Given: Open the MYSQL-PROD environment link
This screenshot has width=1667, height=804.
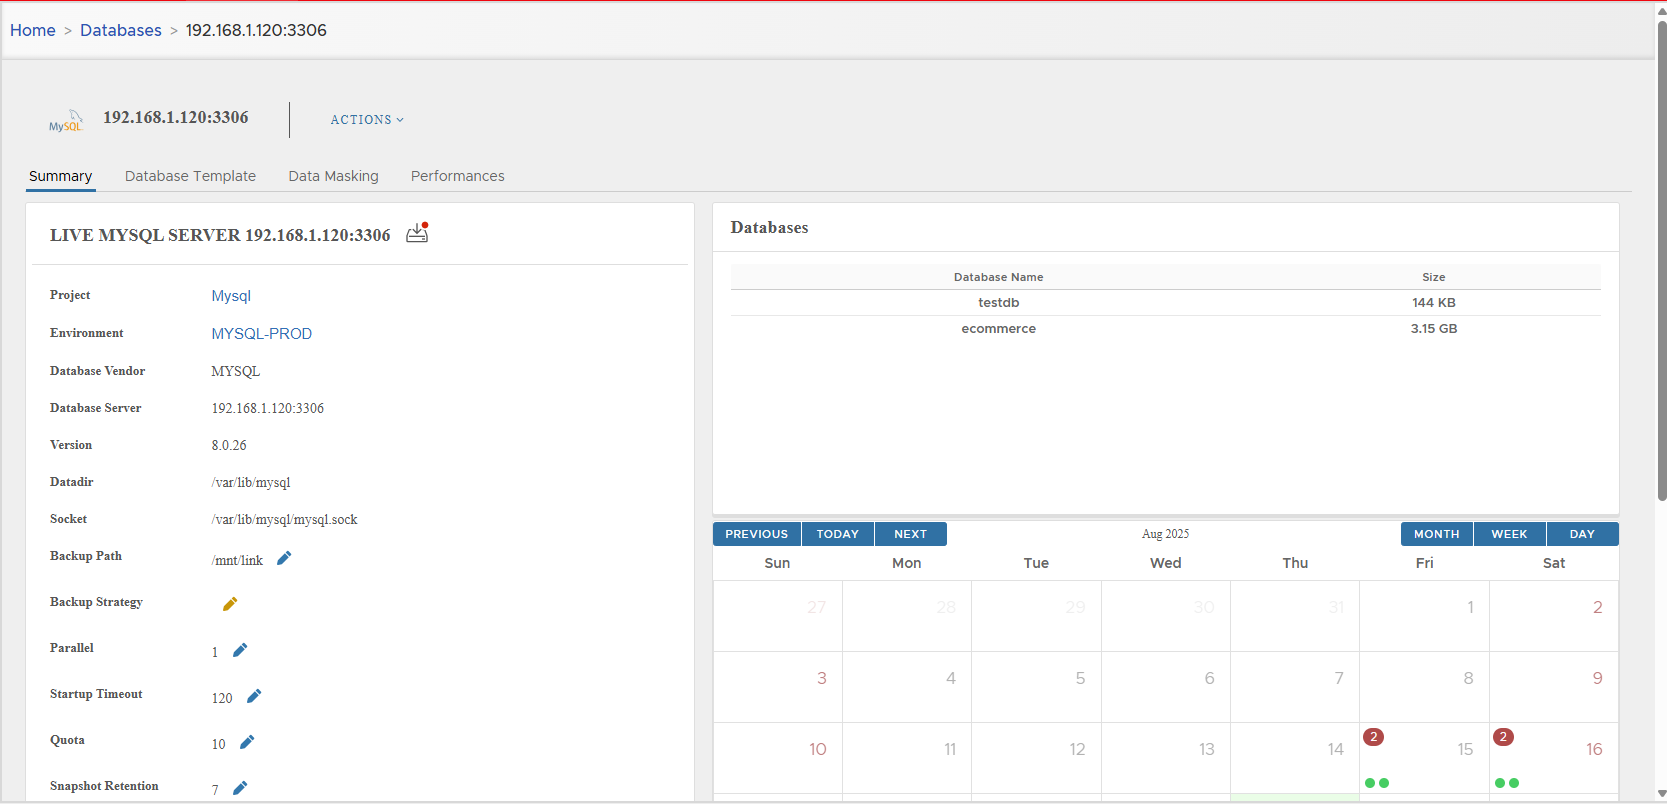Looking at the screenshot, I should 261,334.
